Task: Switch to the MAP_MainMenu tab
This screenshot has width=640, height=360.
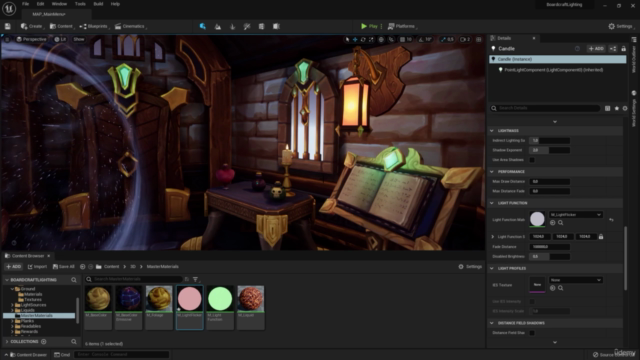Action: coord(49,14)
